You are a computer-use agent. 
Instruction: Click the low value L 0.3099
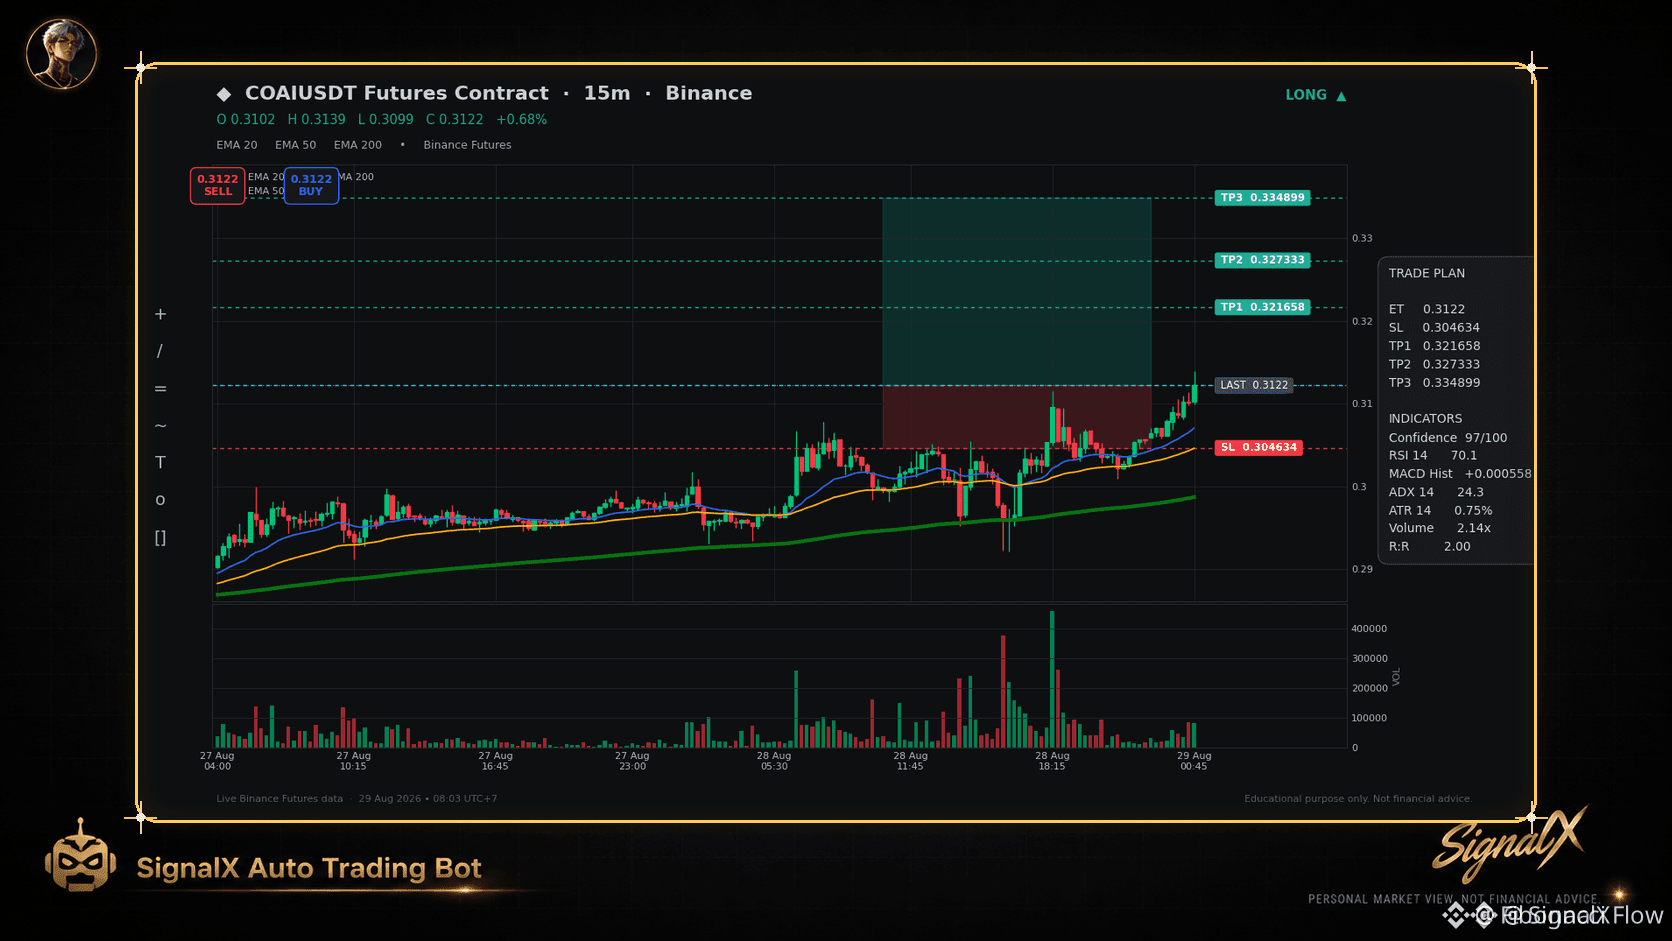(386, 119)
